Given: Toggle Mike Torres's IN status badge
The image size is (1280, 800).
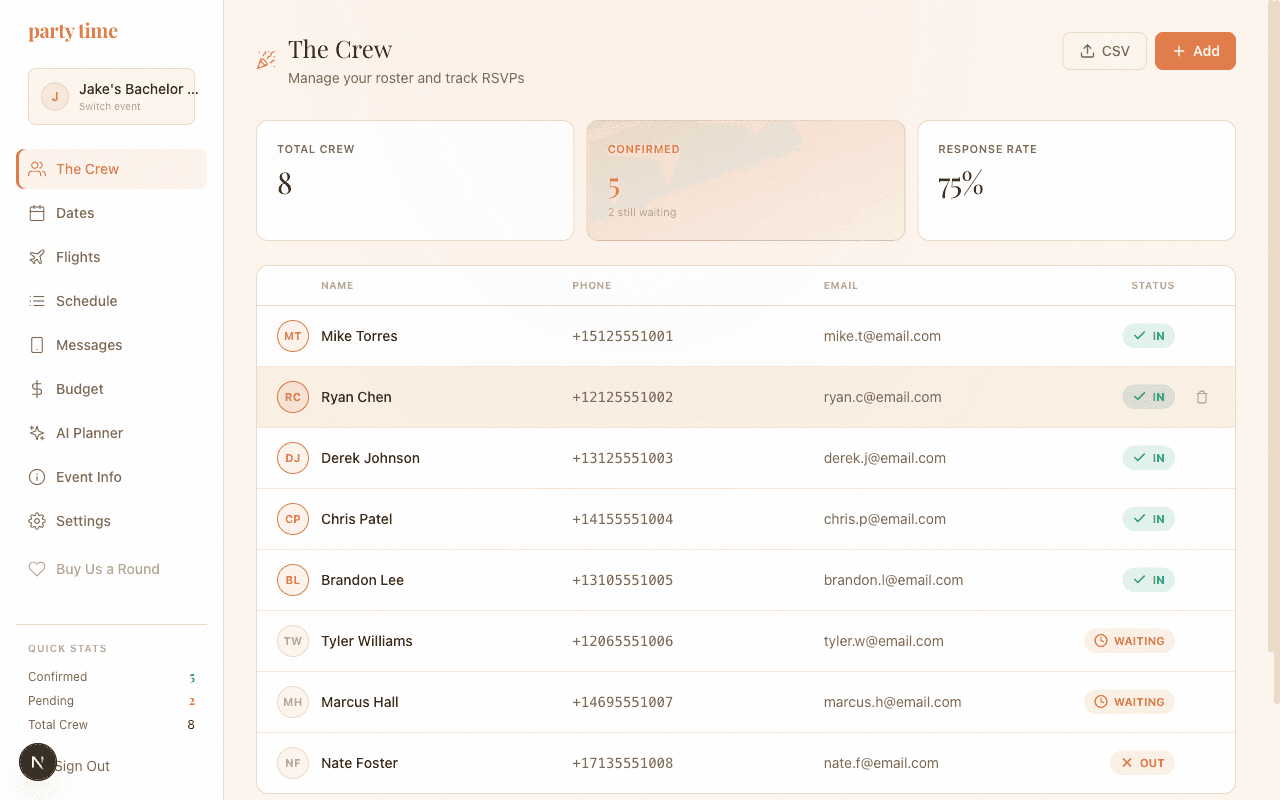Looking at the screenshot, I should (1148, 336).
